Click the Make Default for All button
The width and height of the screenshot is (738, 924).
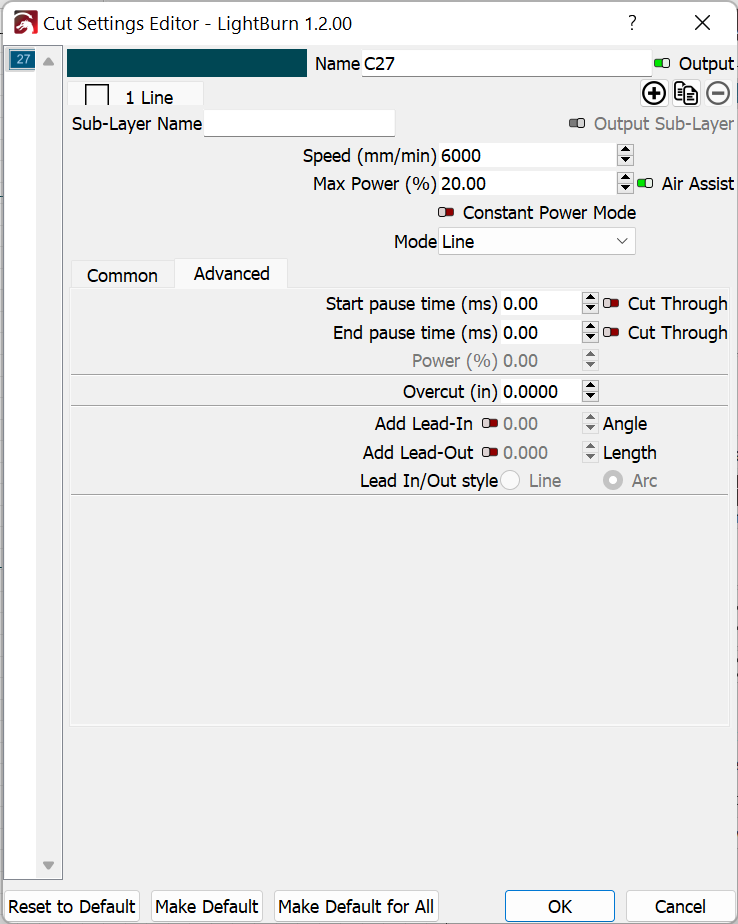tap(356, 906)
